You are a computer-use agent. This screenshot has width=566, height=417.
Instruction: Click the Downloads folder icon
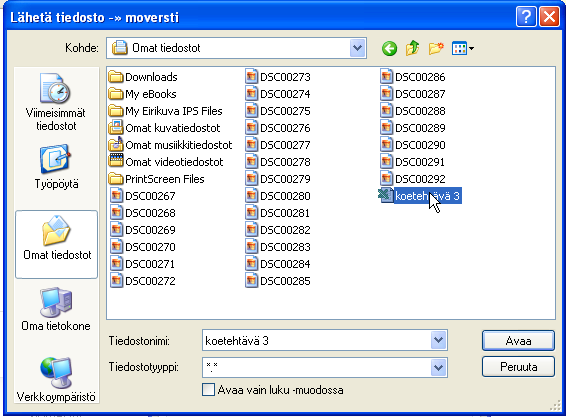click(x=116, y=77)
